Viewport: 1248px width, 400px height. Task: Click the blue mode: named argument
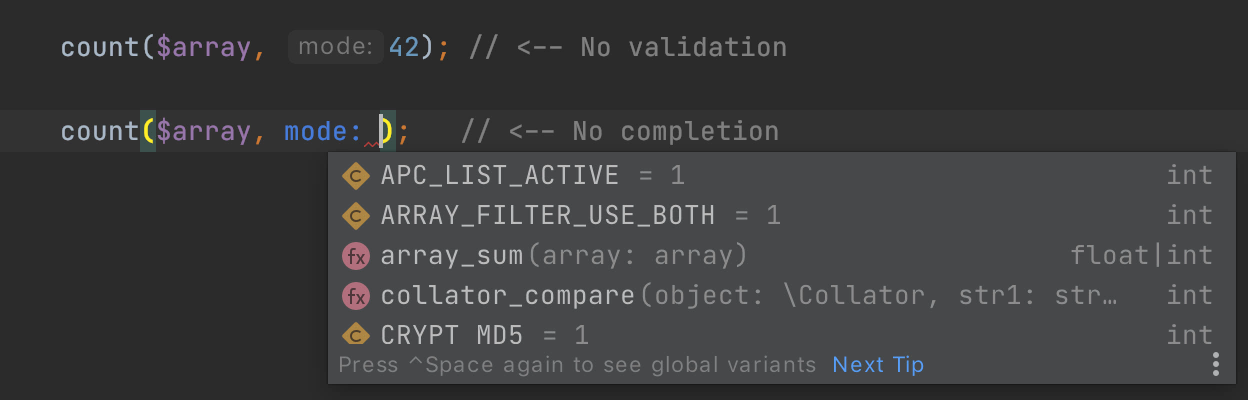322,131
